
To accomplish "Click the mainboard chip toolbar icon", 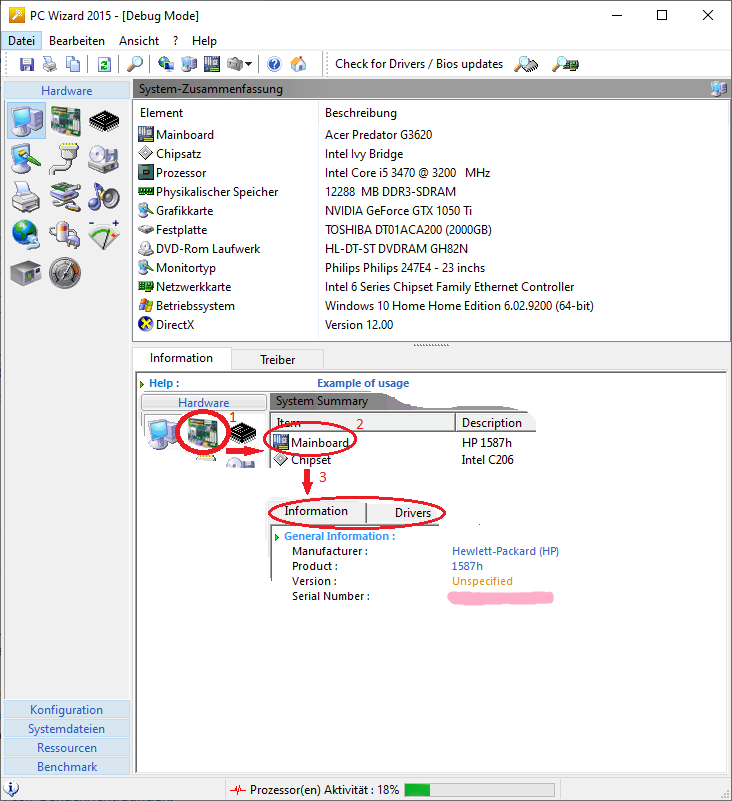I will point(212,64).
